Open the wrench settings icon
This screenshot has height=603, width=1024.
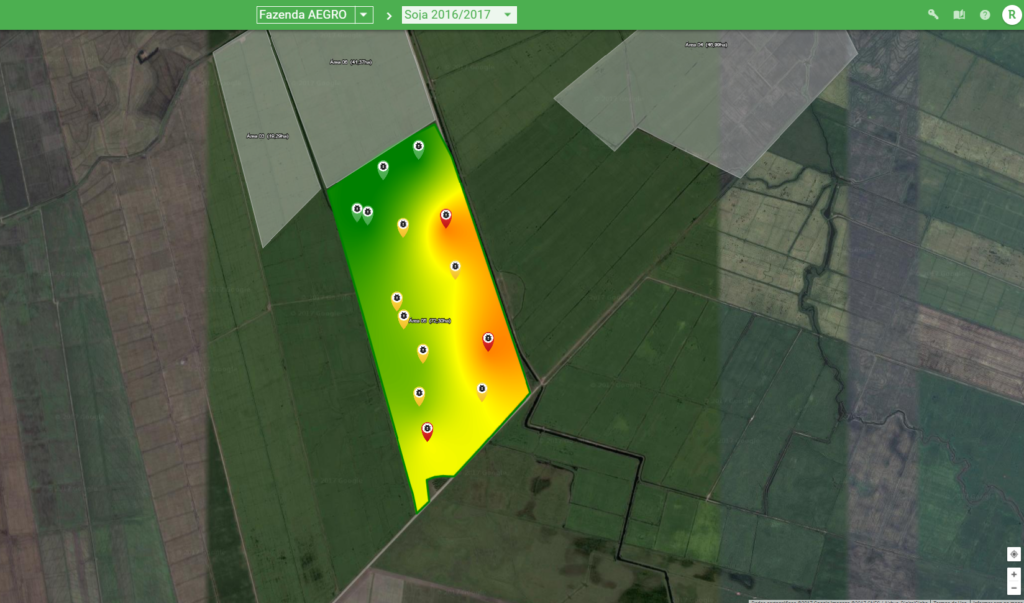pos(932,15)
